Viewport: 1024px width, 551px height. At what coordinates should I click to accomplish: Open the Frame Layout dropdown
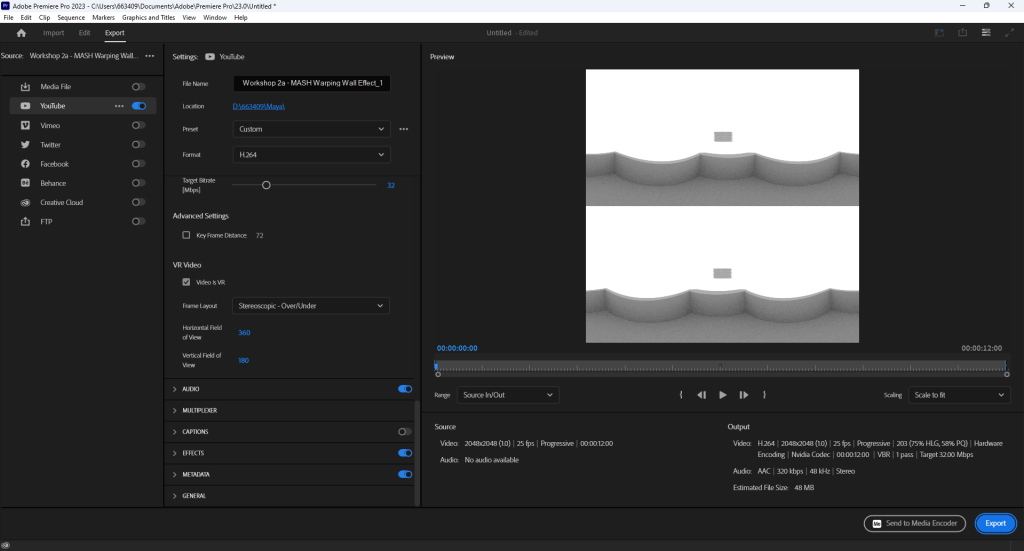pyautogui.click(x=311, y=306)
